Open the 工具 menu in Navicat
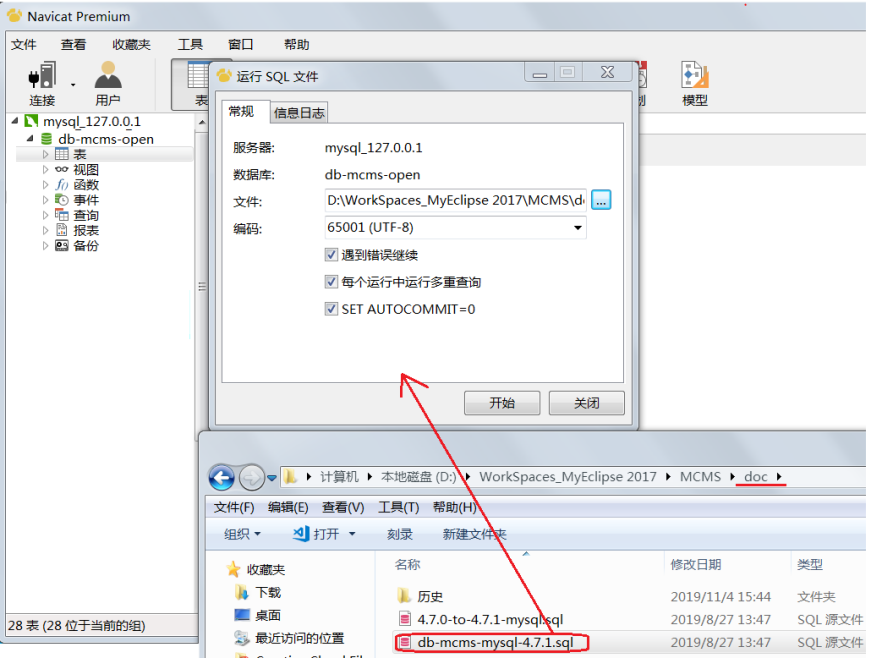Screen dimensions: 872x659 (x=190, y=44)
